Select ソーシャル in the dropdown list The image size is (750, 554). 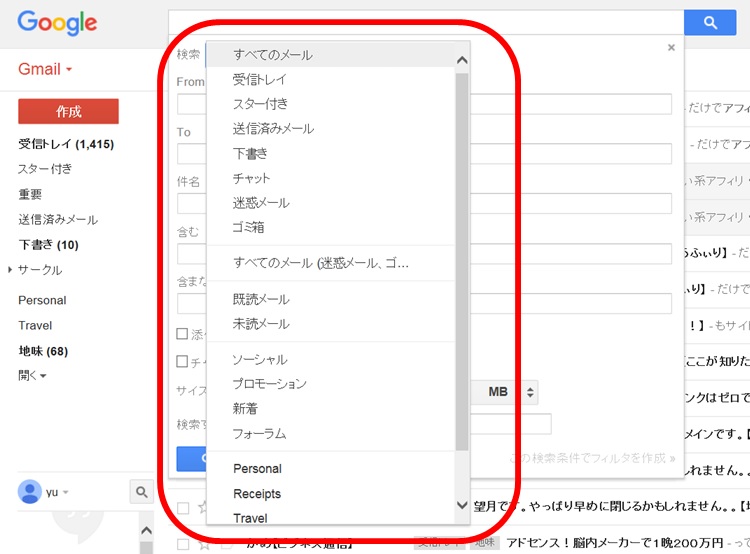click(331, 360)
